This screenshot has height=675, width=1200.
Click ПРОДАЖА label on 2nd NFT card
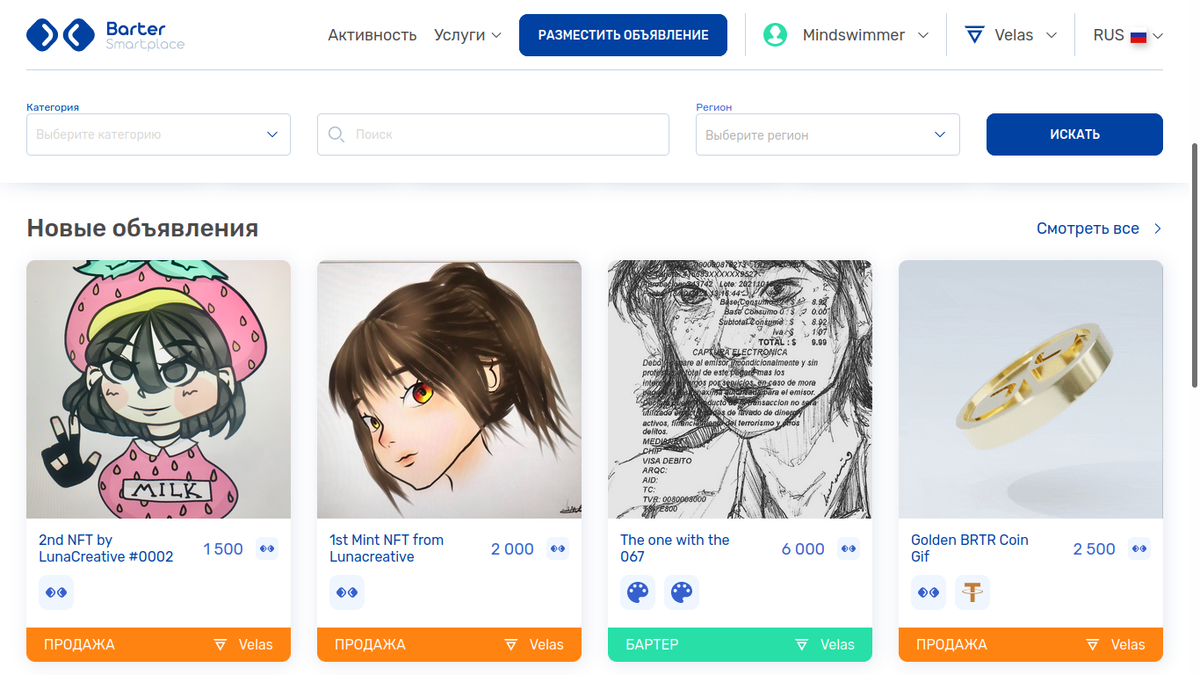coord(80,645)
